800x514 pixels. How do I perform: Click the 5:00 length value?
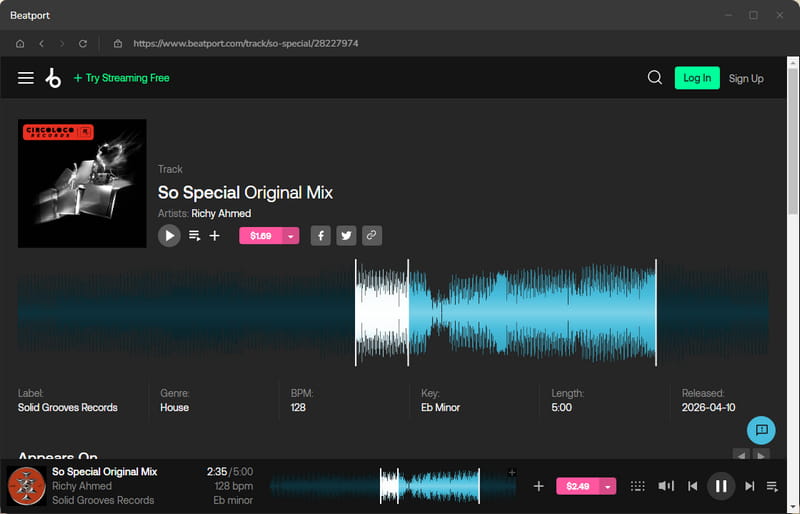coord(561,407)
